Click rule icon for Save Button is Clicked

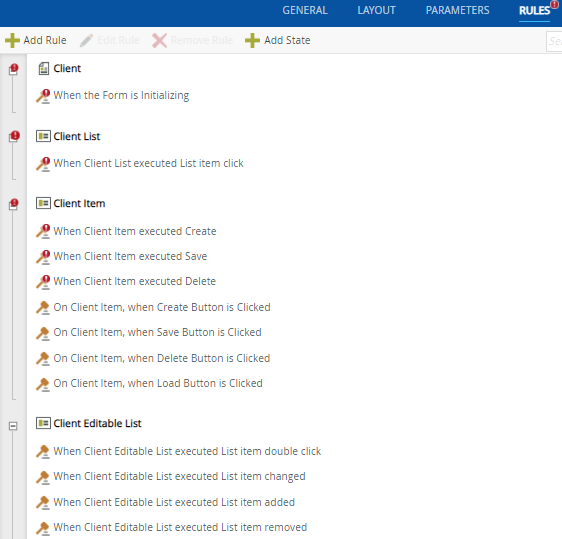[43, 333]
